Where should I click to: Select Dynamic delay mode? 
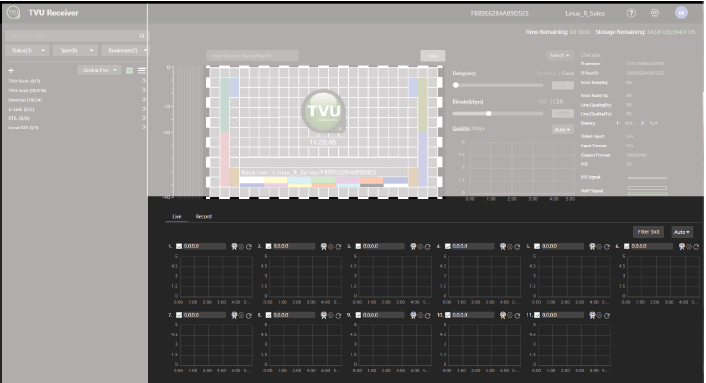[x=546, y=73]
